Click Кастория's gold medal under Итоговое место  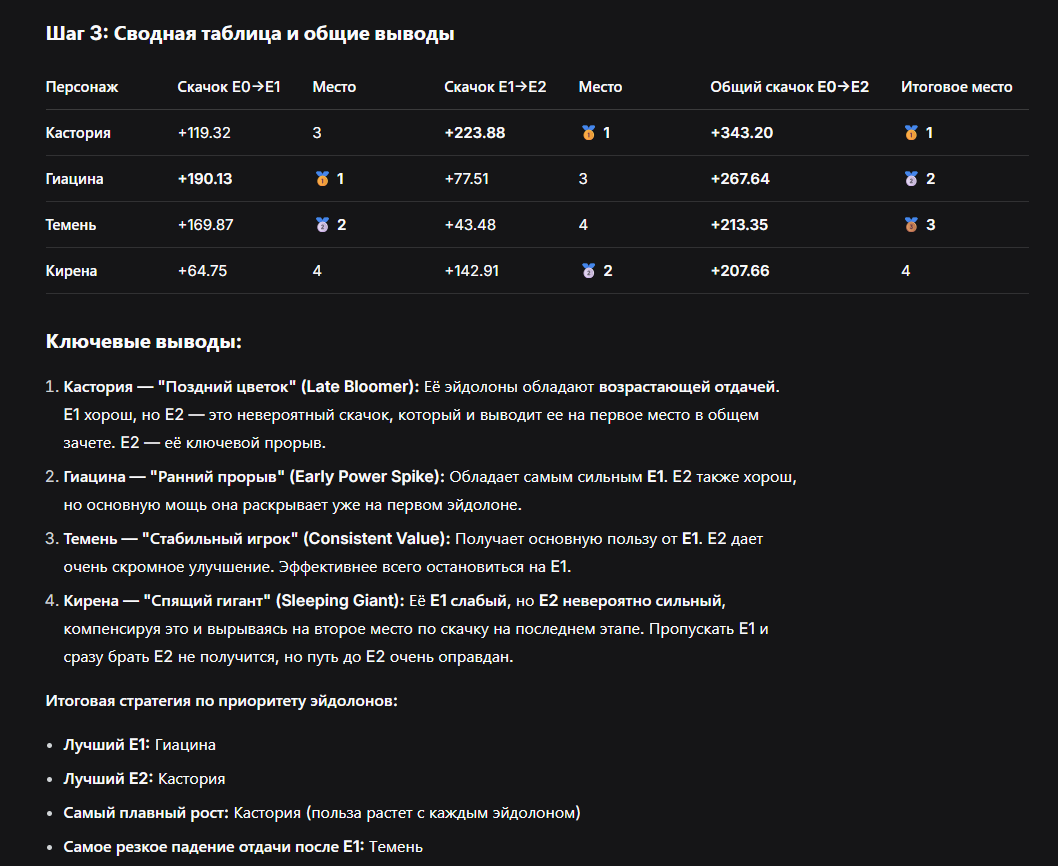[x=910, y=133]
